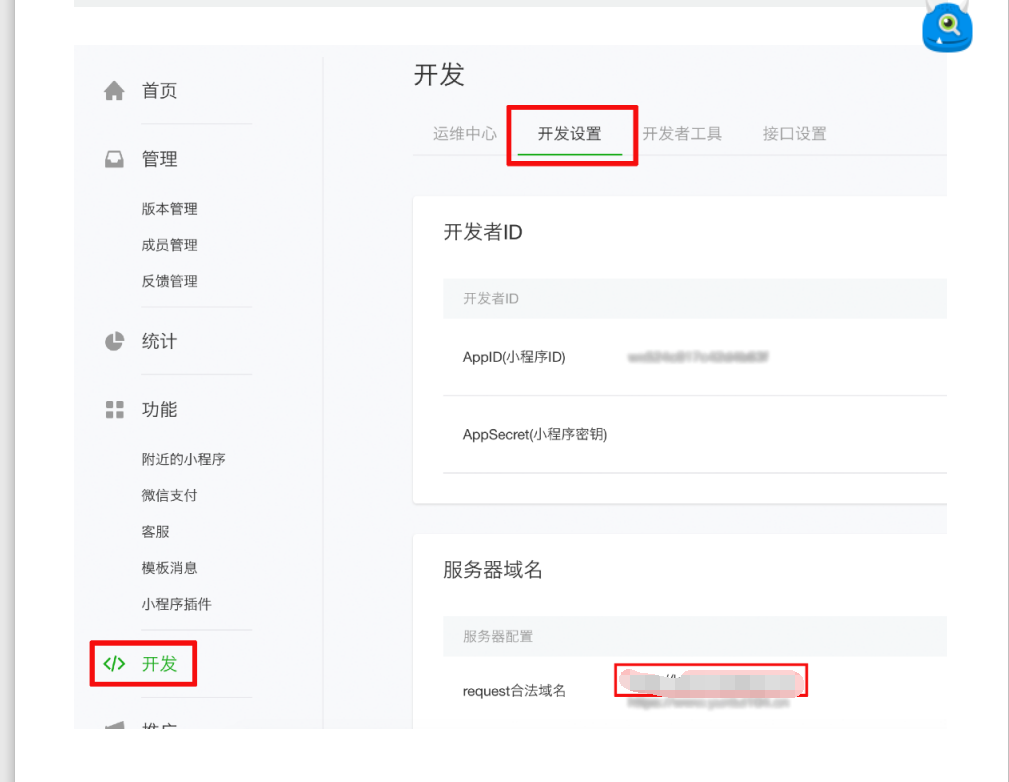Click the AppID(小程序ID) label
The height and width of the screenshot is (782, 1009).
pyautogui.click(x=514, y=357)
